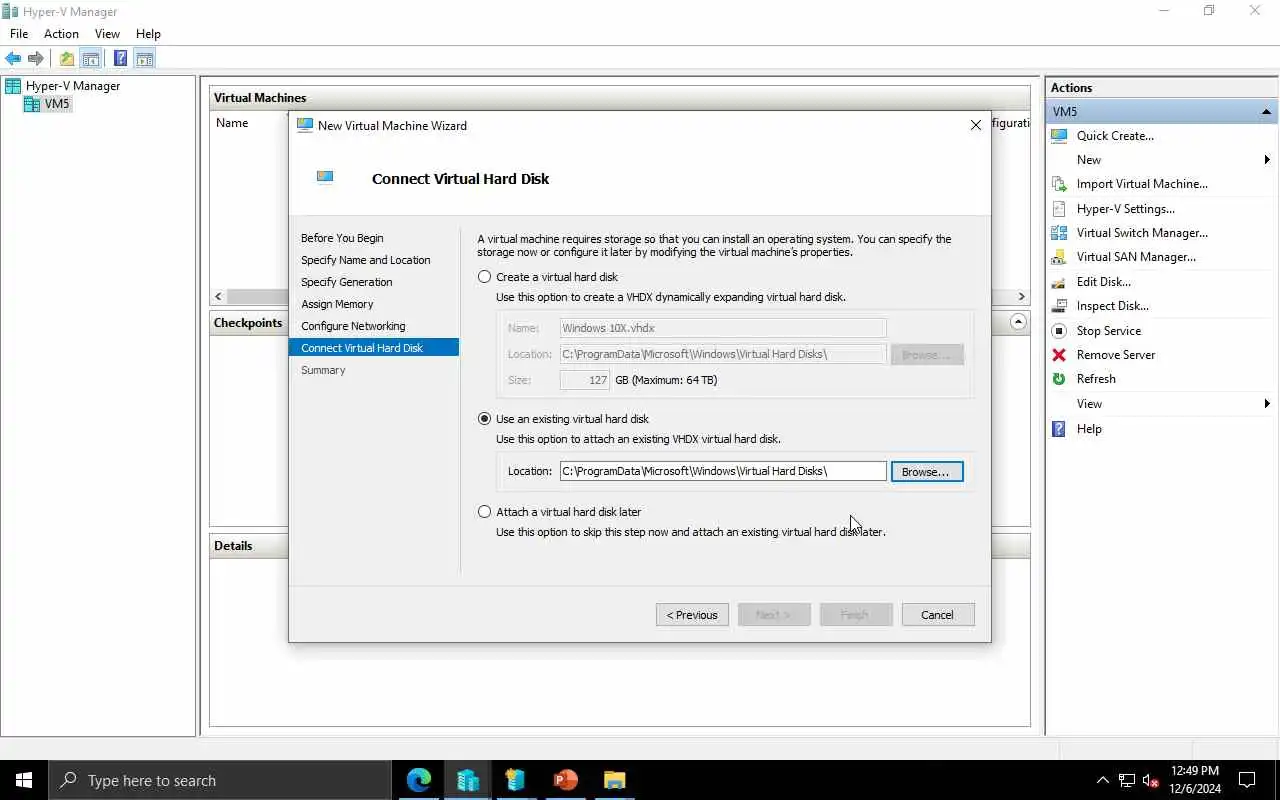Screen dimensions: 1280x800
Task: Click the Inspect Disk icon
Action: (1059, 306)
